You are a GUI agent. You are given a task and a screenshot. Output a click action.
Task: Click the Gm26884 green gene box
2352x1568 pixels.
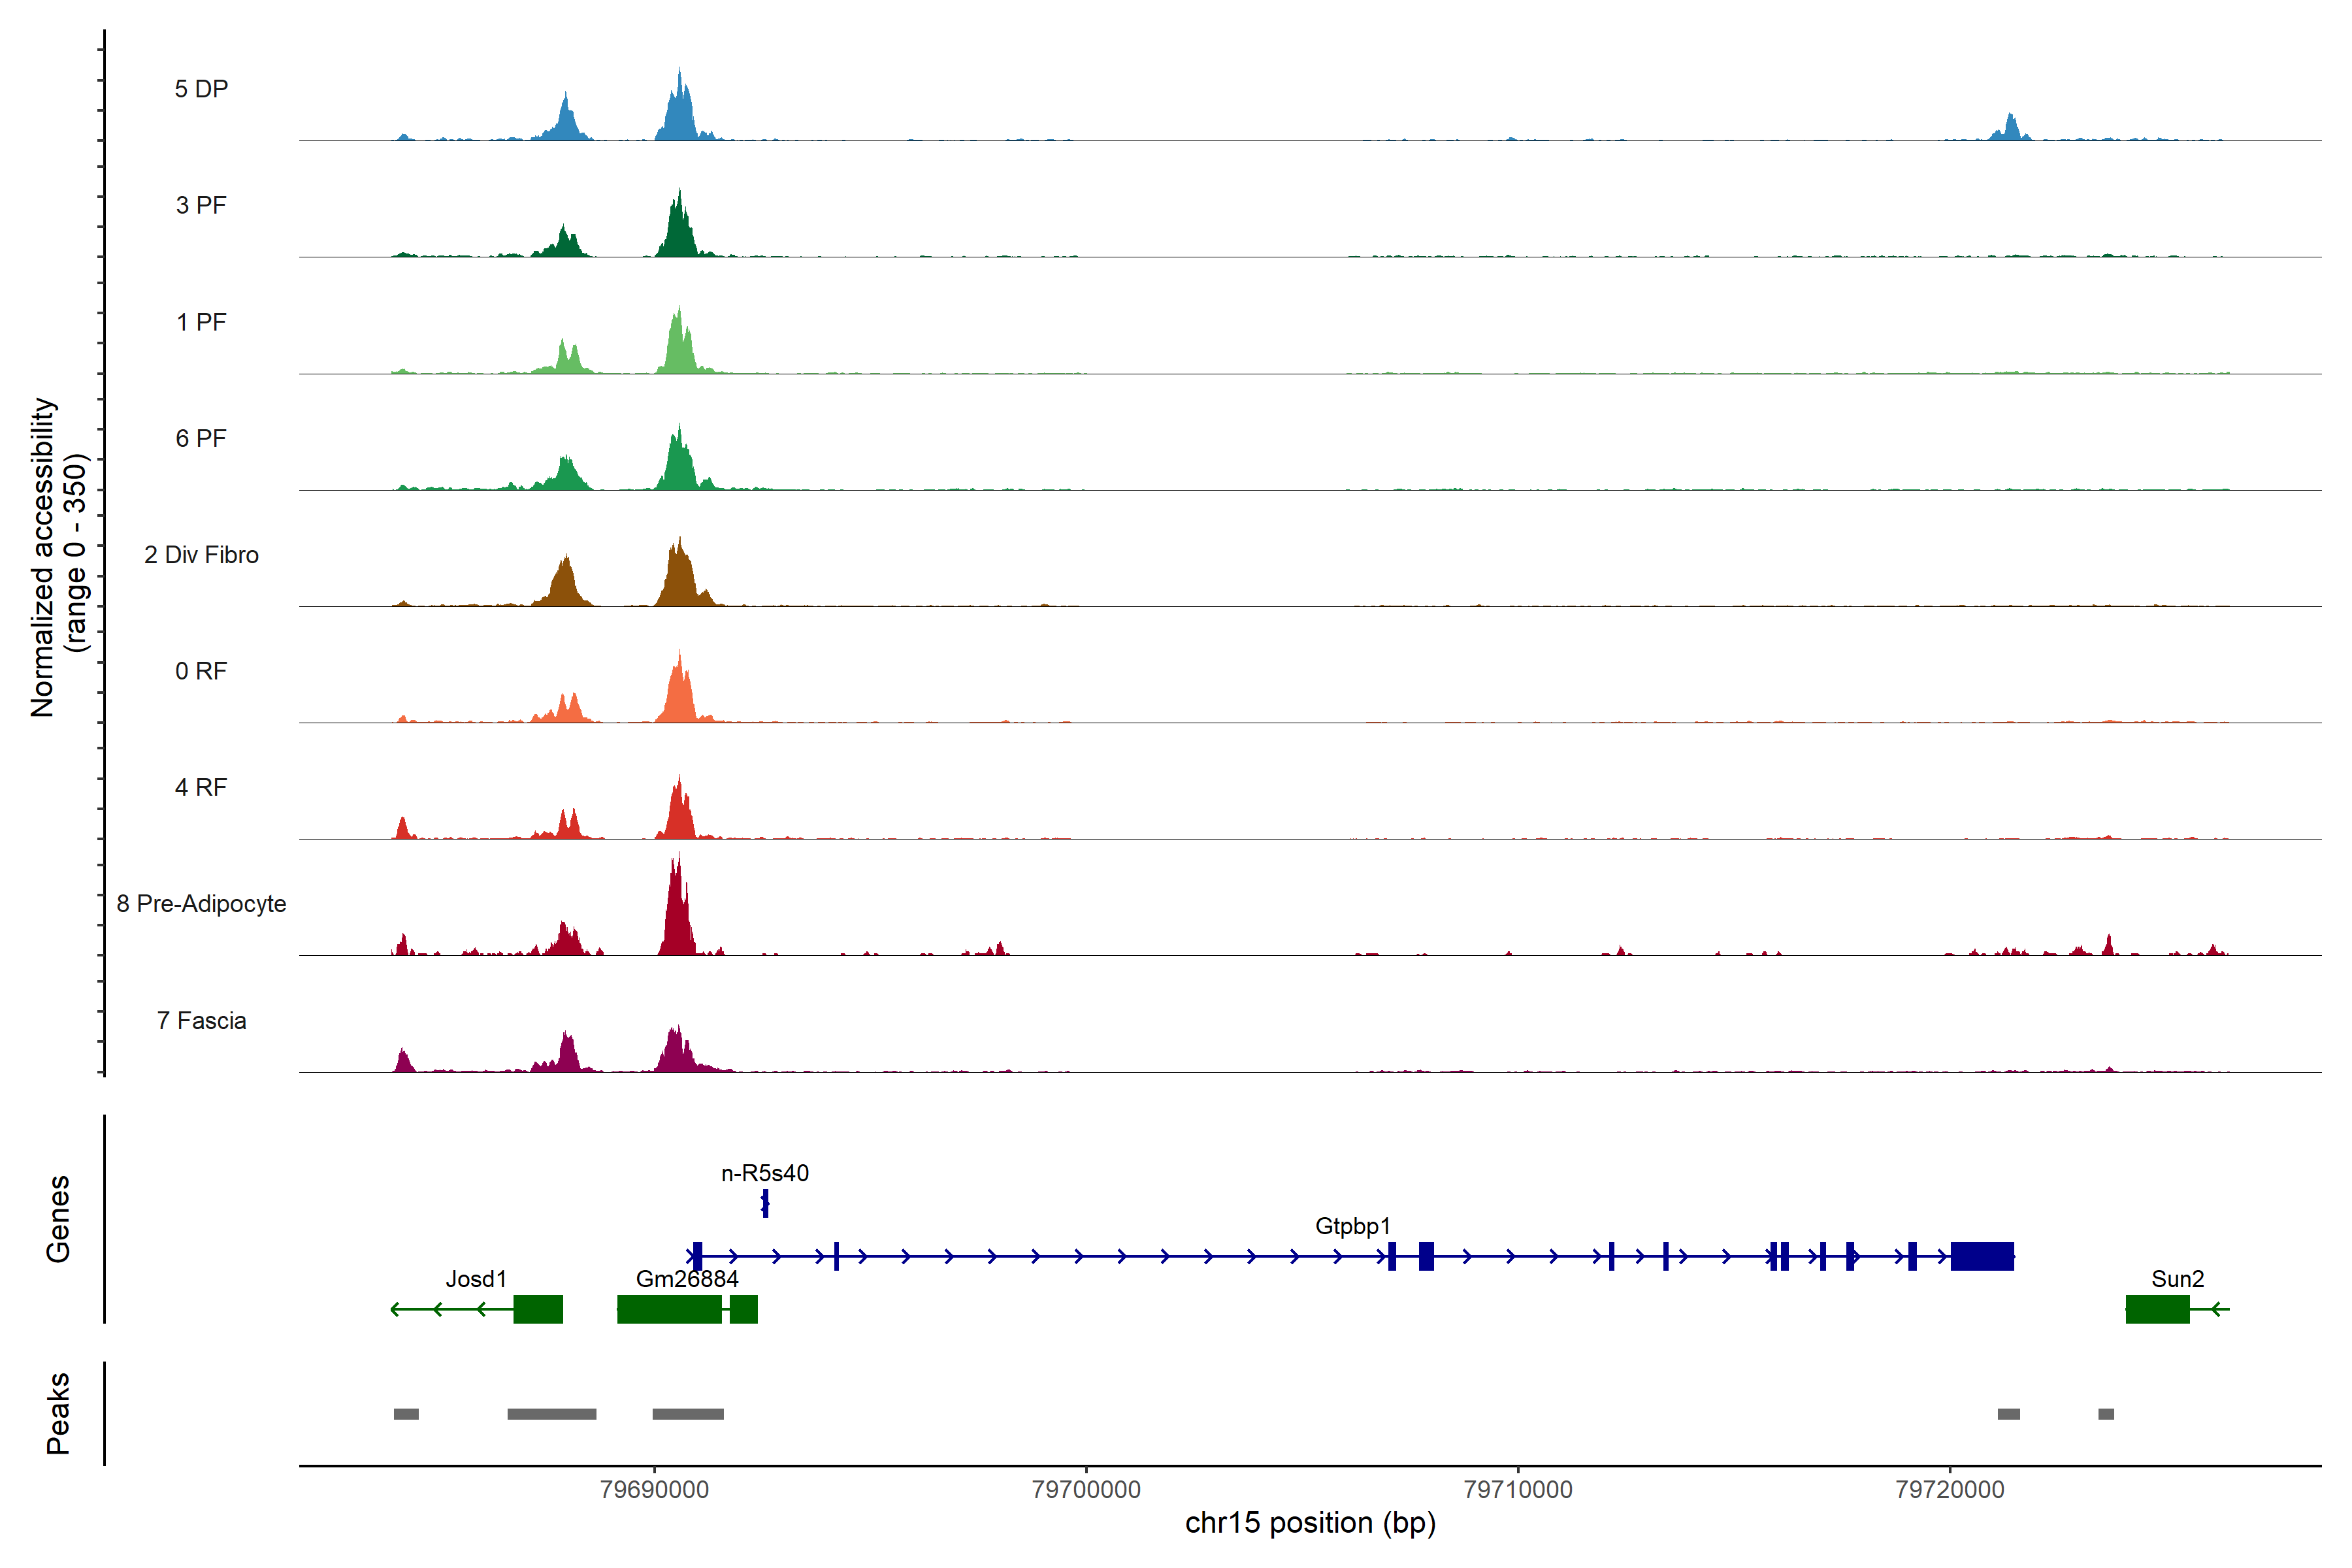(669, 1309)
